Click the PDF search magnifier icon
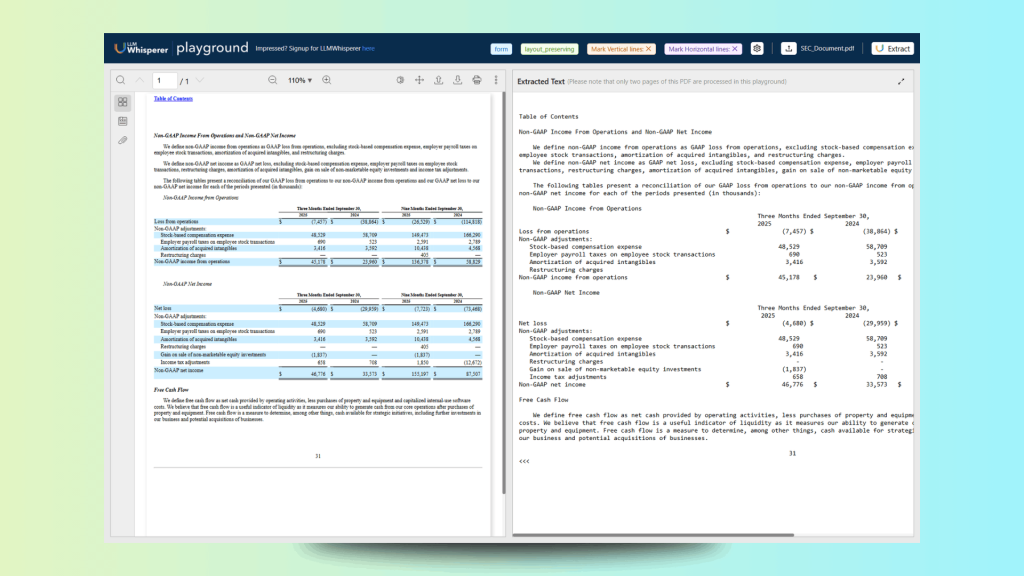The height and width of the screenshot is (576, 1024). (x=120, y=80)
